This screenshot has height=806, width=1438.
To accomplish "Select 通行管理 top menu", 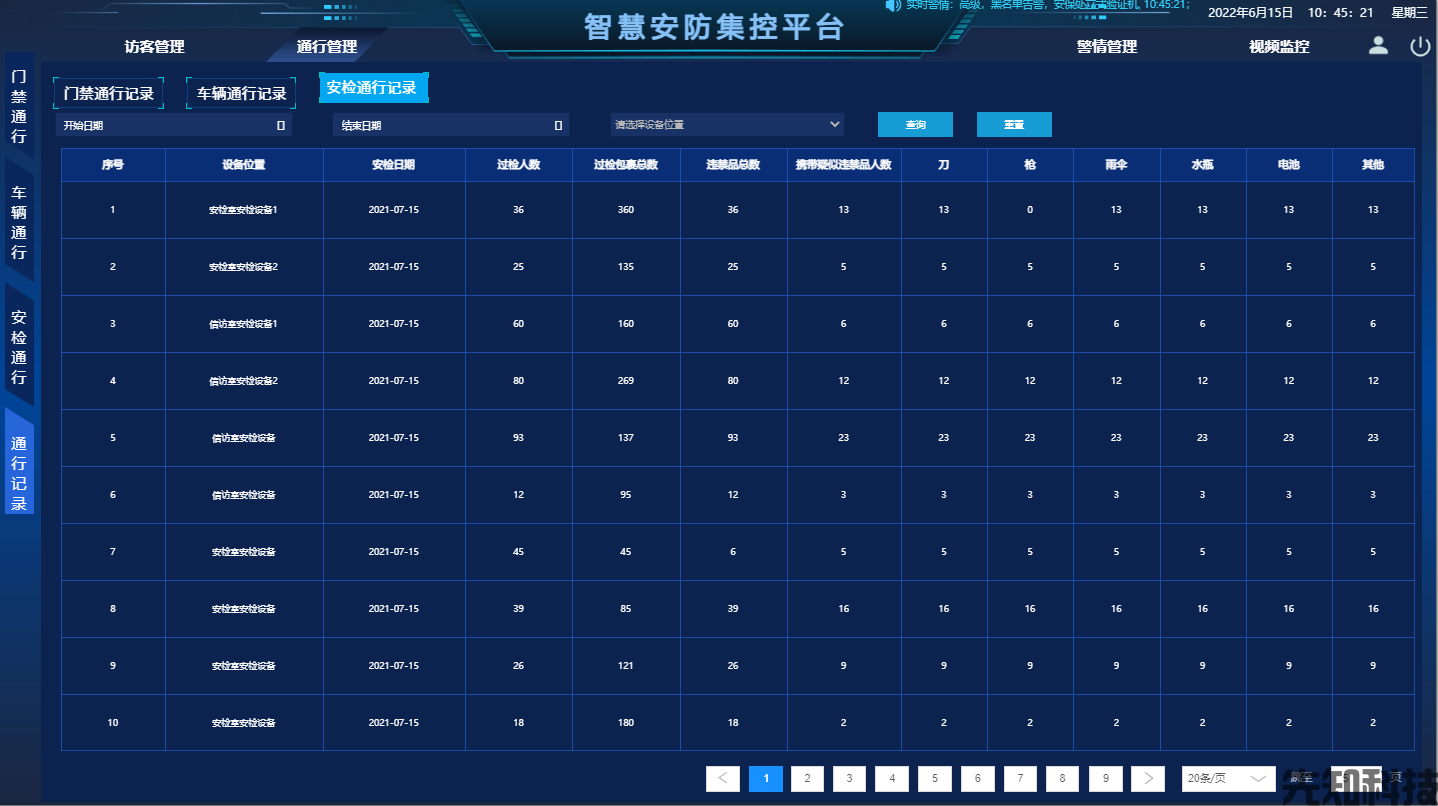I will tap(326, 47).
